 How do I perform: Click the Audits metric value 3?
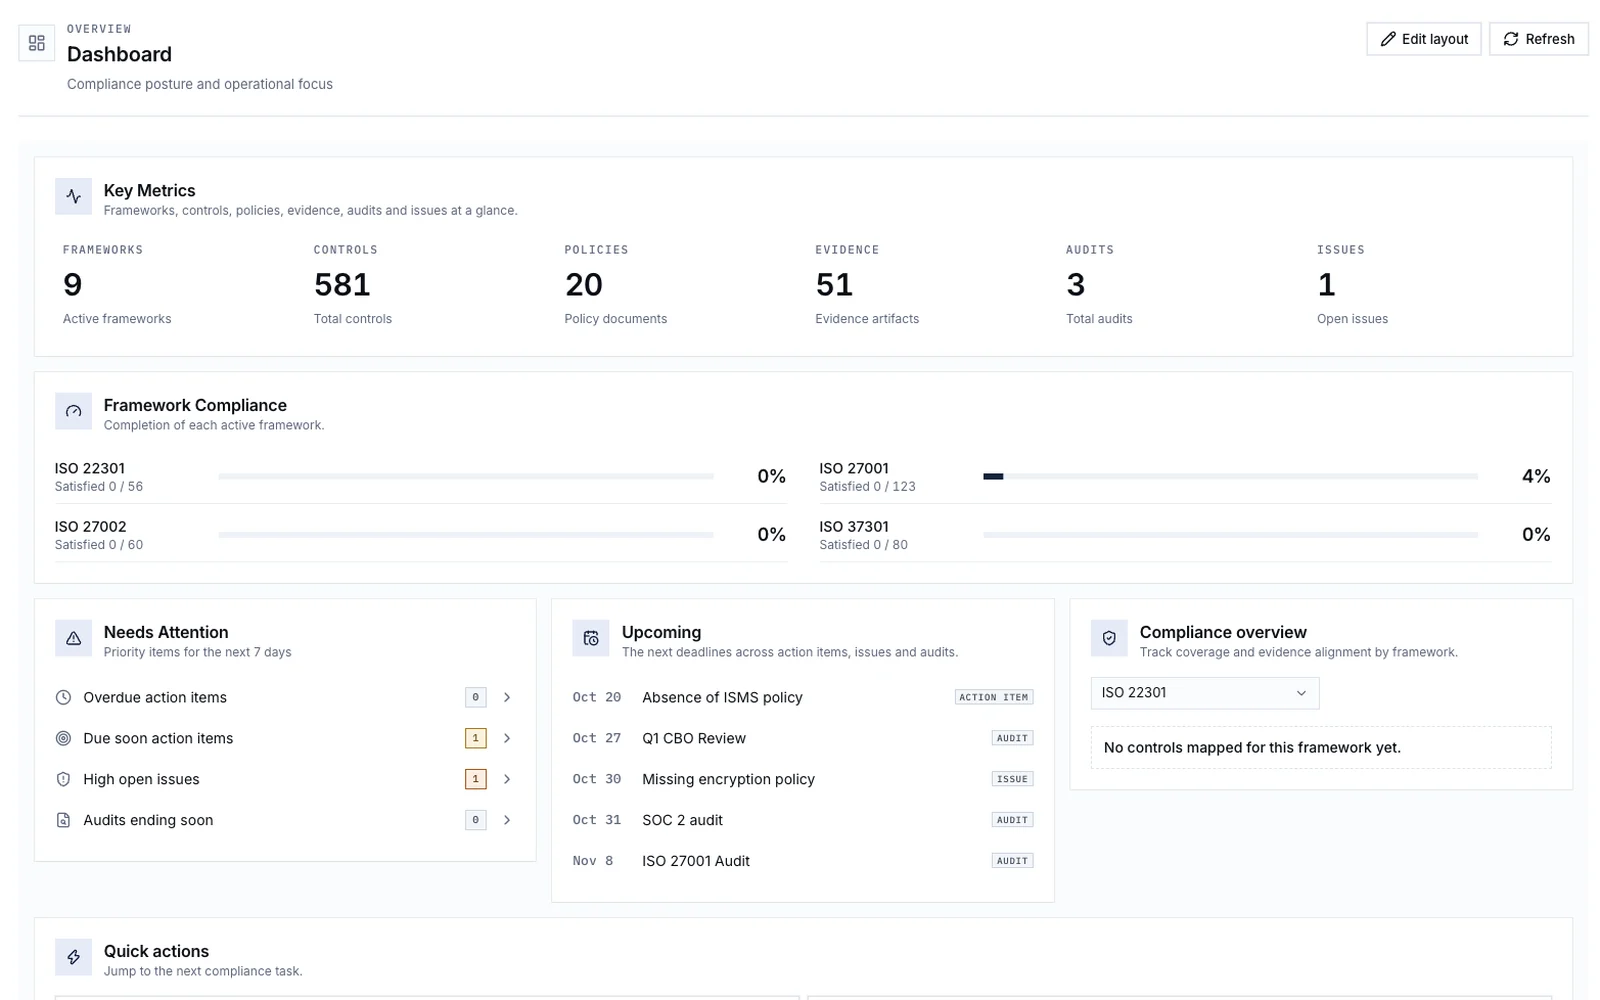[x=1076, y=285]
